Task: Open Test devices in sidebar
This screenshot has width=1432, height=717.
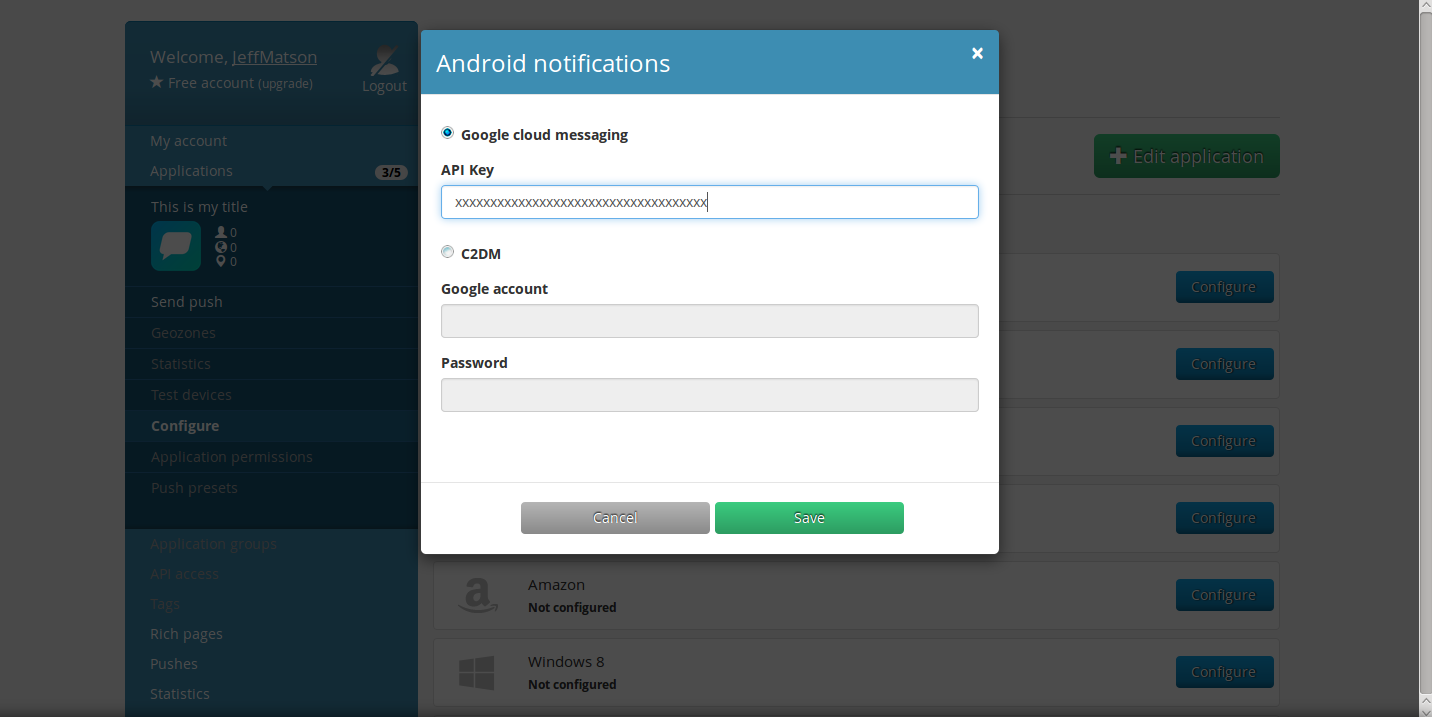Action: tap(191, 395)
